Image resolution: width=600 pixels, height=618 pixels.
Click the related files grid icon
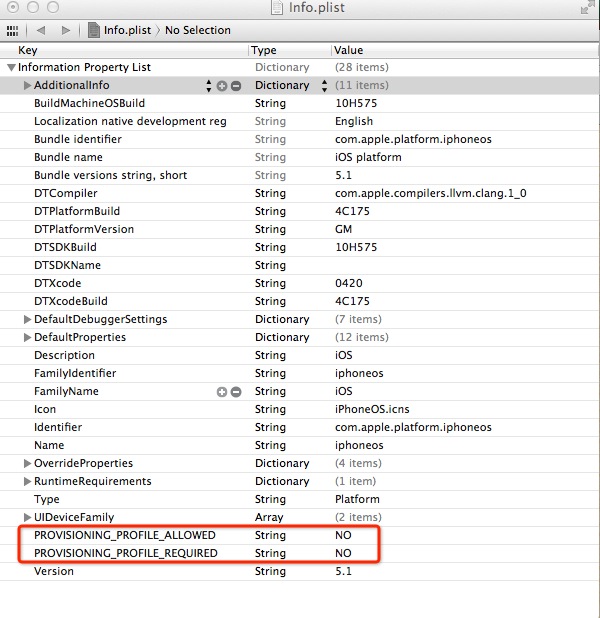coord(14,30)
